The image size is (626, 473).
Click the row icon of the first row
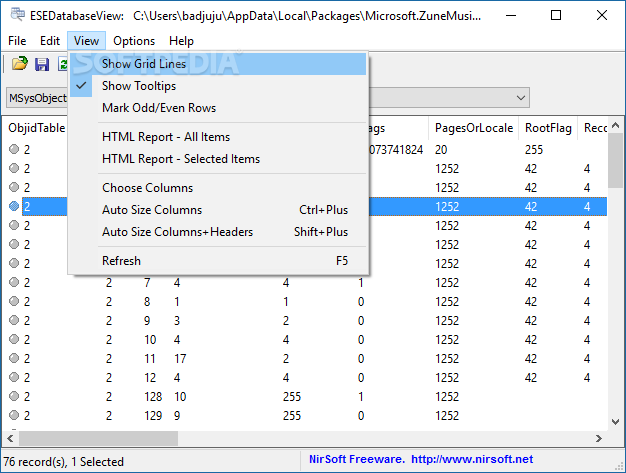(14, 149)
